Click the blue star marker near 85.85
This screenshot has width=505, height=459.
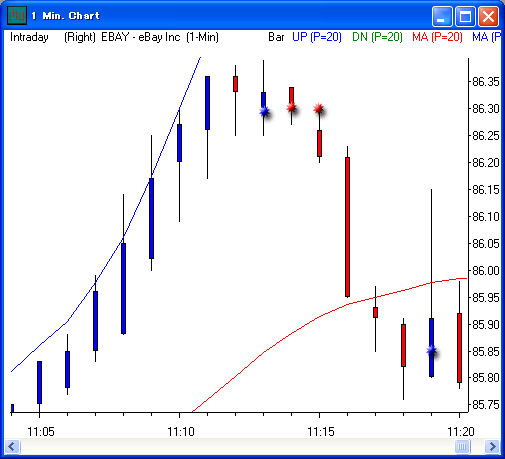[431, 350]
